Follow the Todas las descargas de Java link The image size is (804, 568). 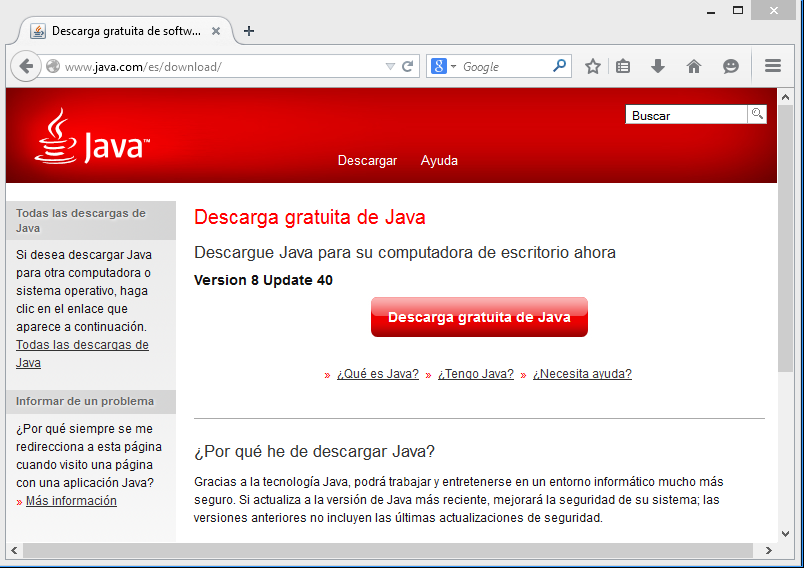point(82,354)
